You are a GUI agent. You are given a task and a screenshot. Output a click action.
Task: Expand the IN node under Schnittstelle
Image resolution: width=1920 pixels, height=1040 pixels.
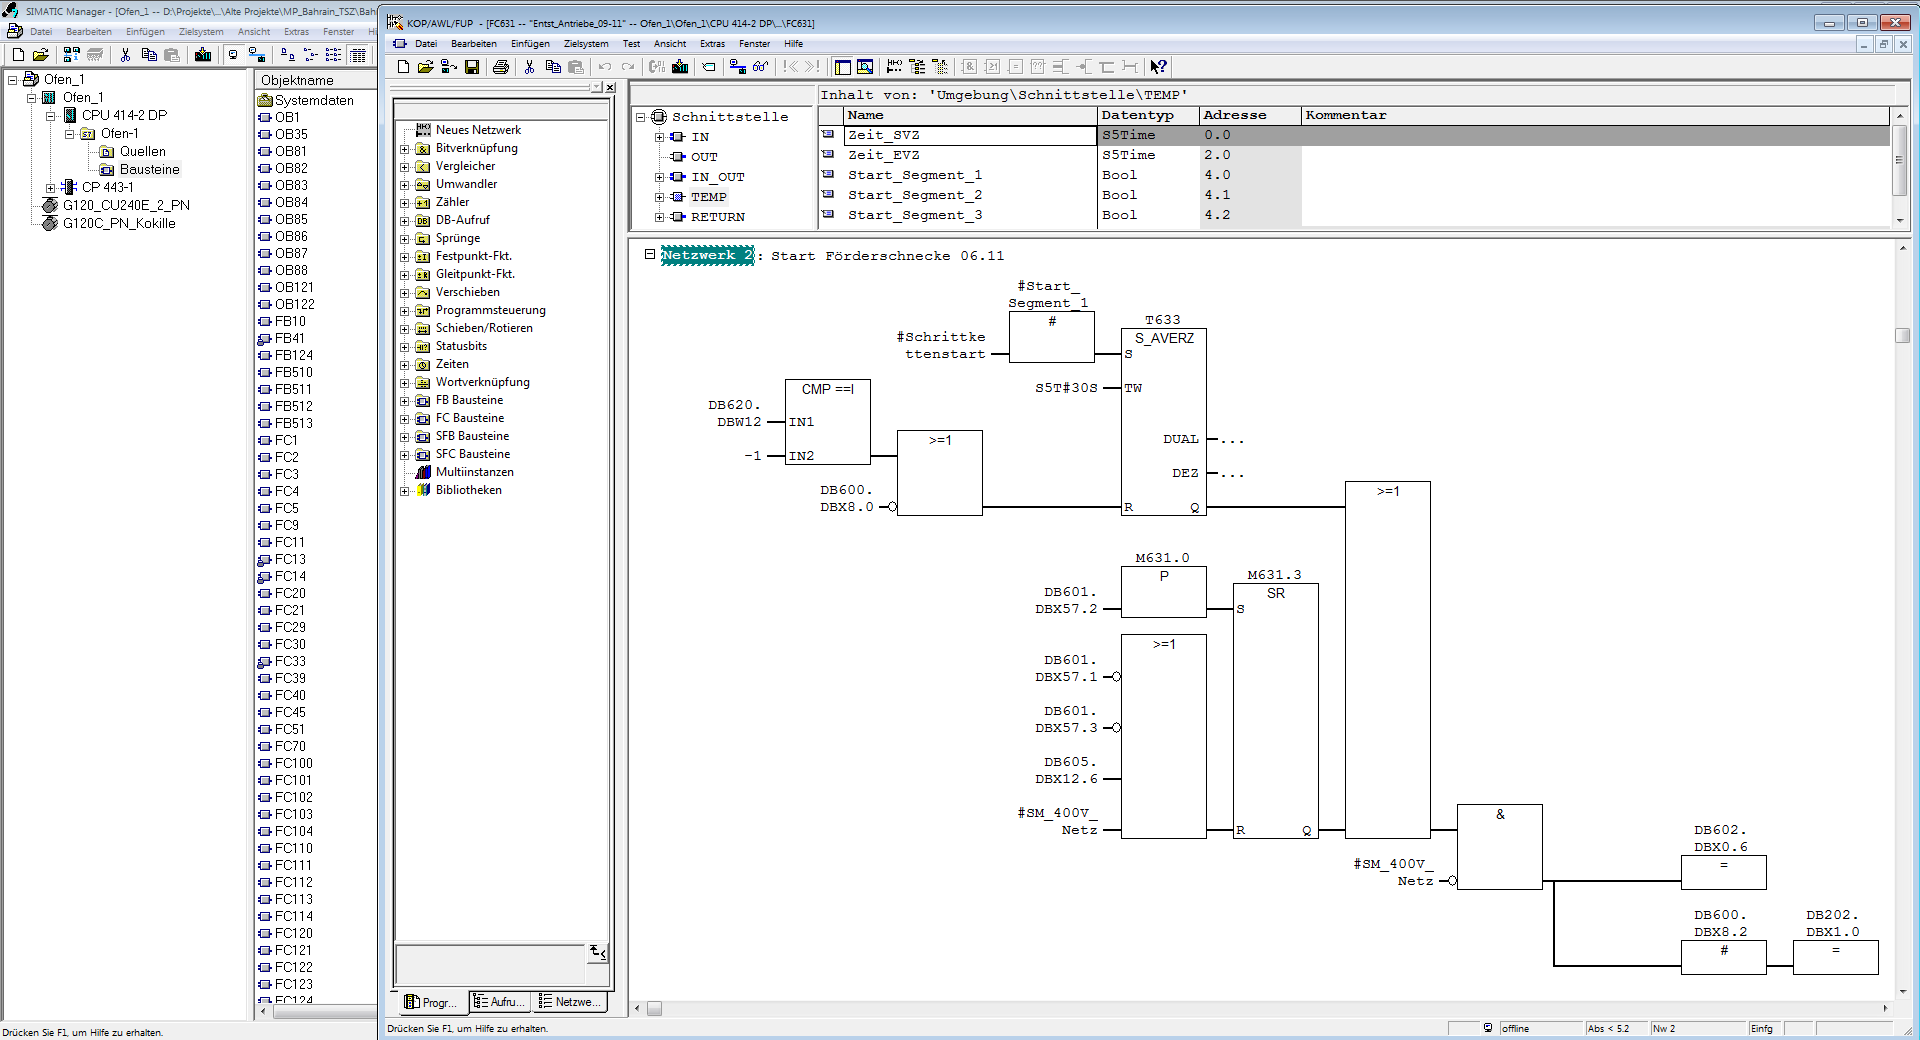[659, 137]
